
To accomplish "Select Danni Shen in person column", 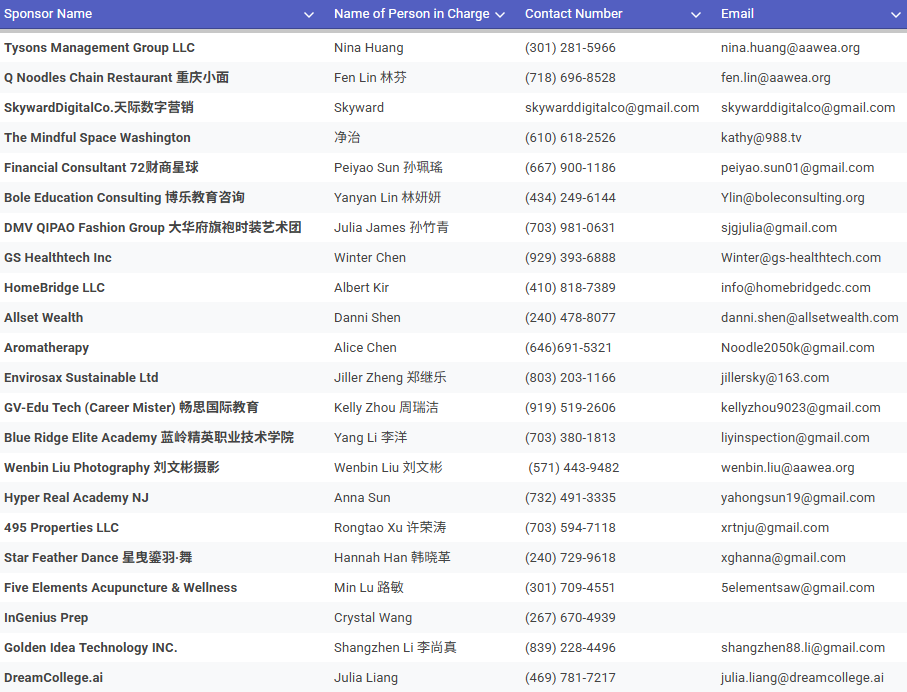I will (367, 318).
